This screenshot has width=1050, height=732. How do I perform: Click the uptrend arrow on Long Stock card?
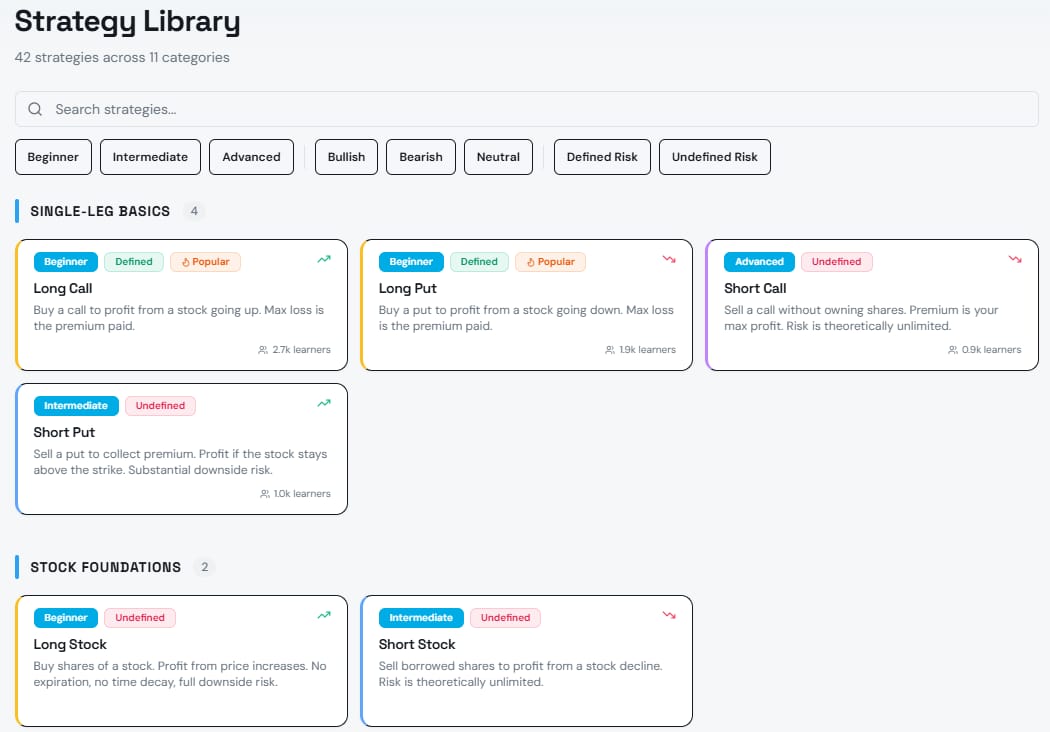[x=324, y=615]
